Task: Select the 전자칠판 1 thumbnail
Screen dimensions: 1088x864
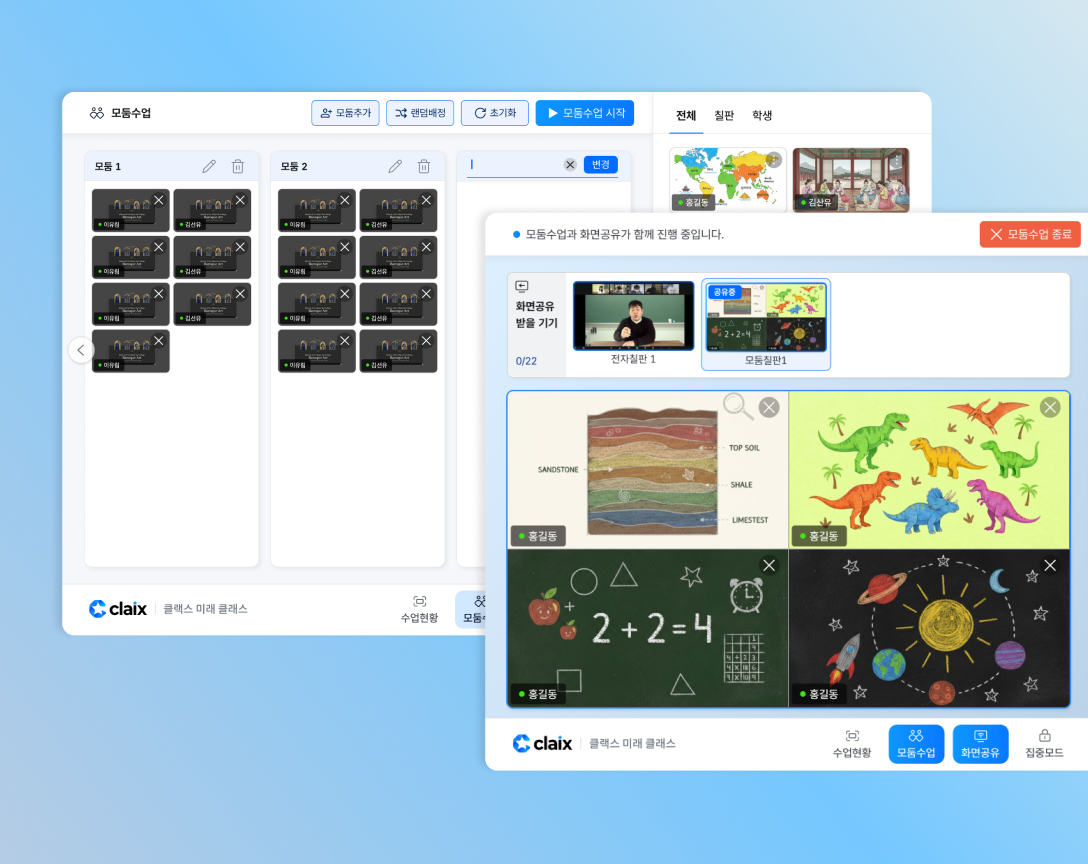Action: pyautogui.click(x=633, y=318)
